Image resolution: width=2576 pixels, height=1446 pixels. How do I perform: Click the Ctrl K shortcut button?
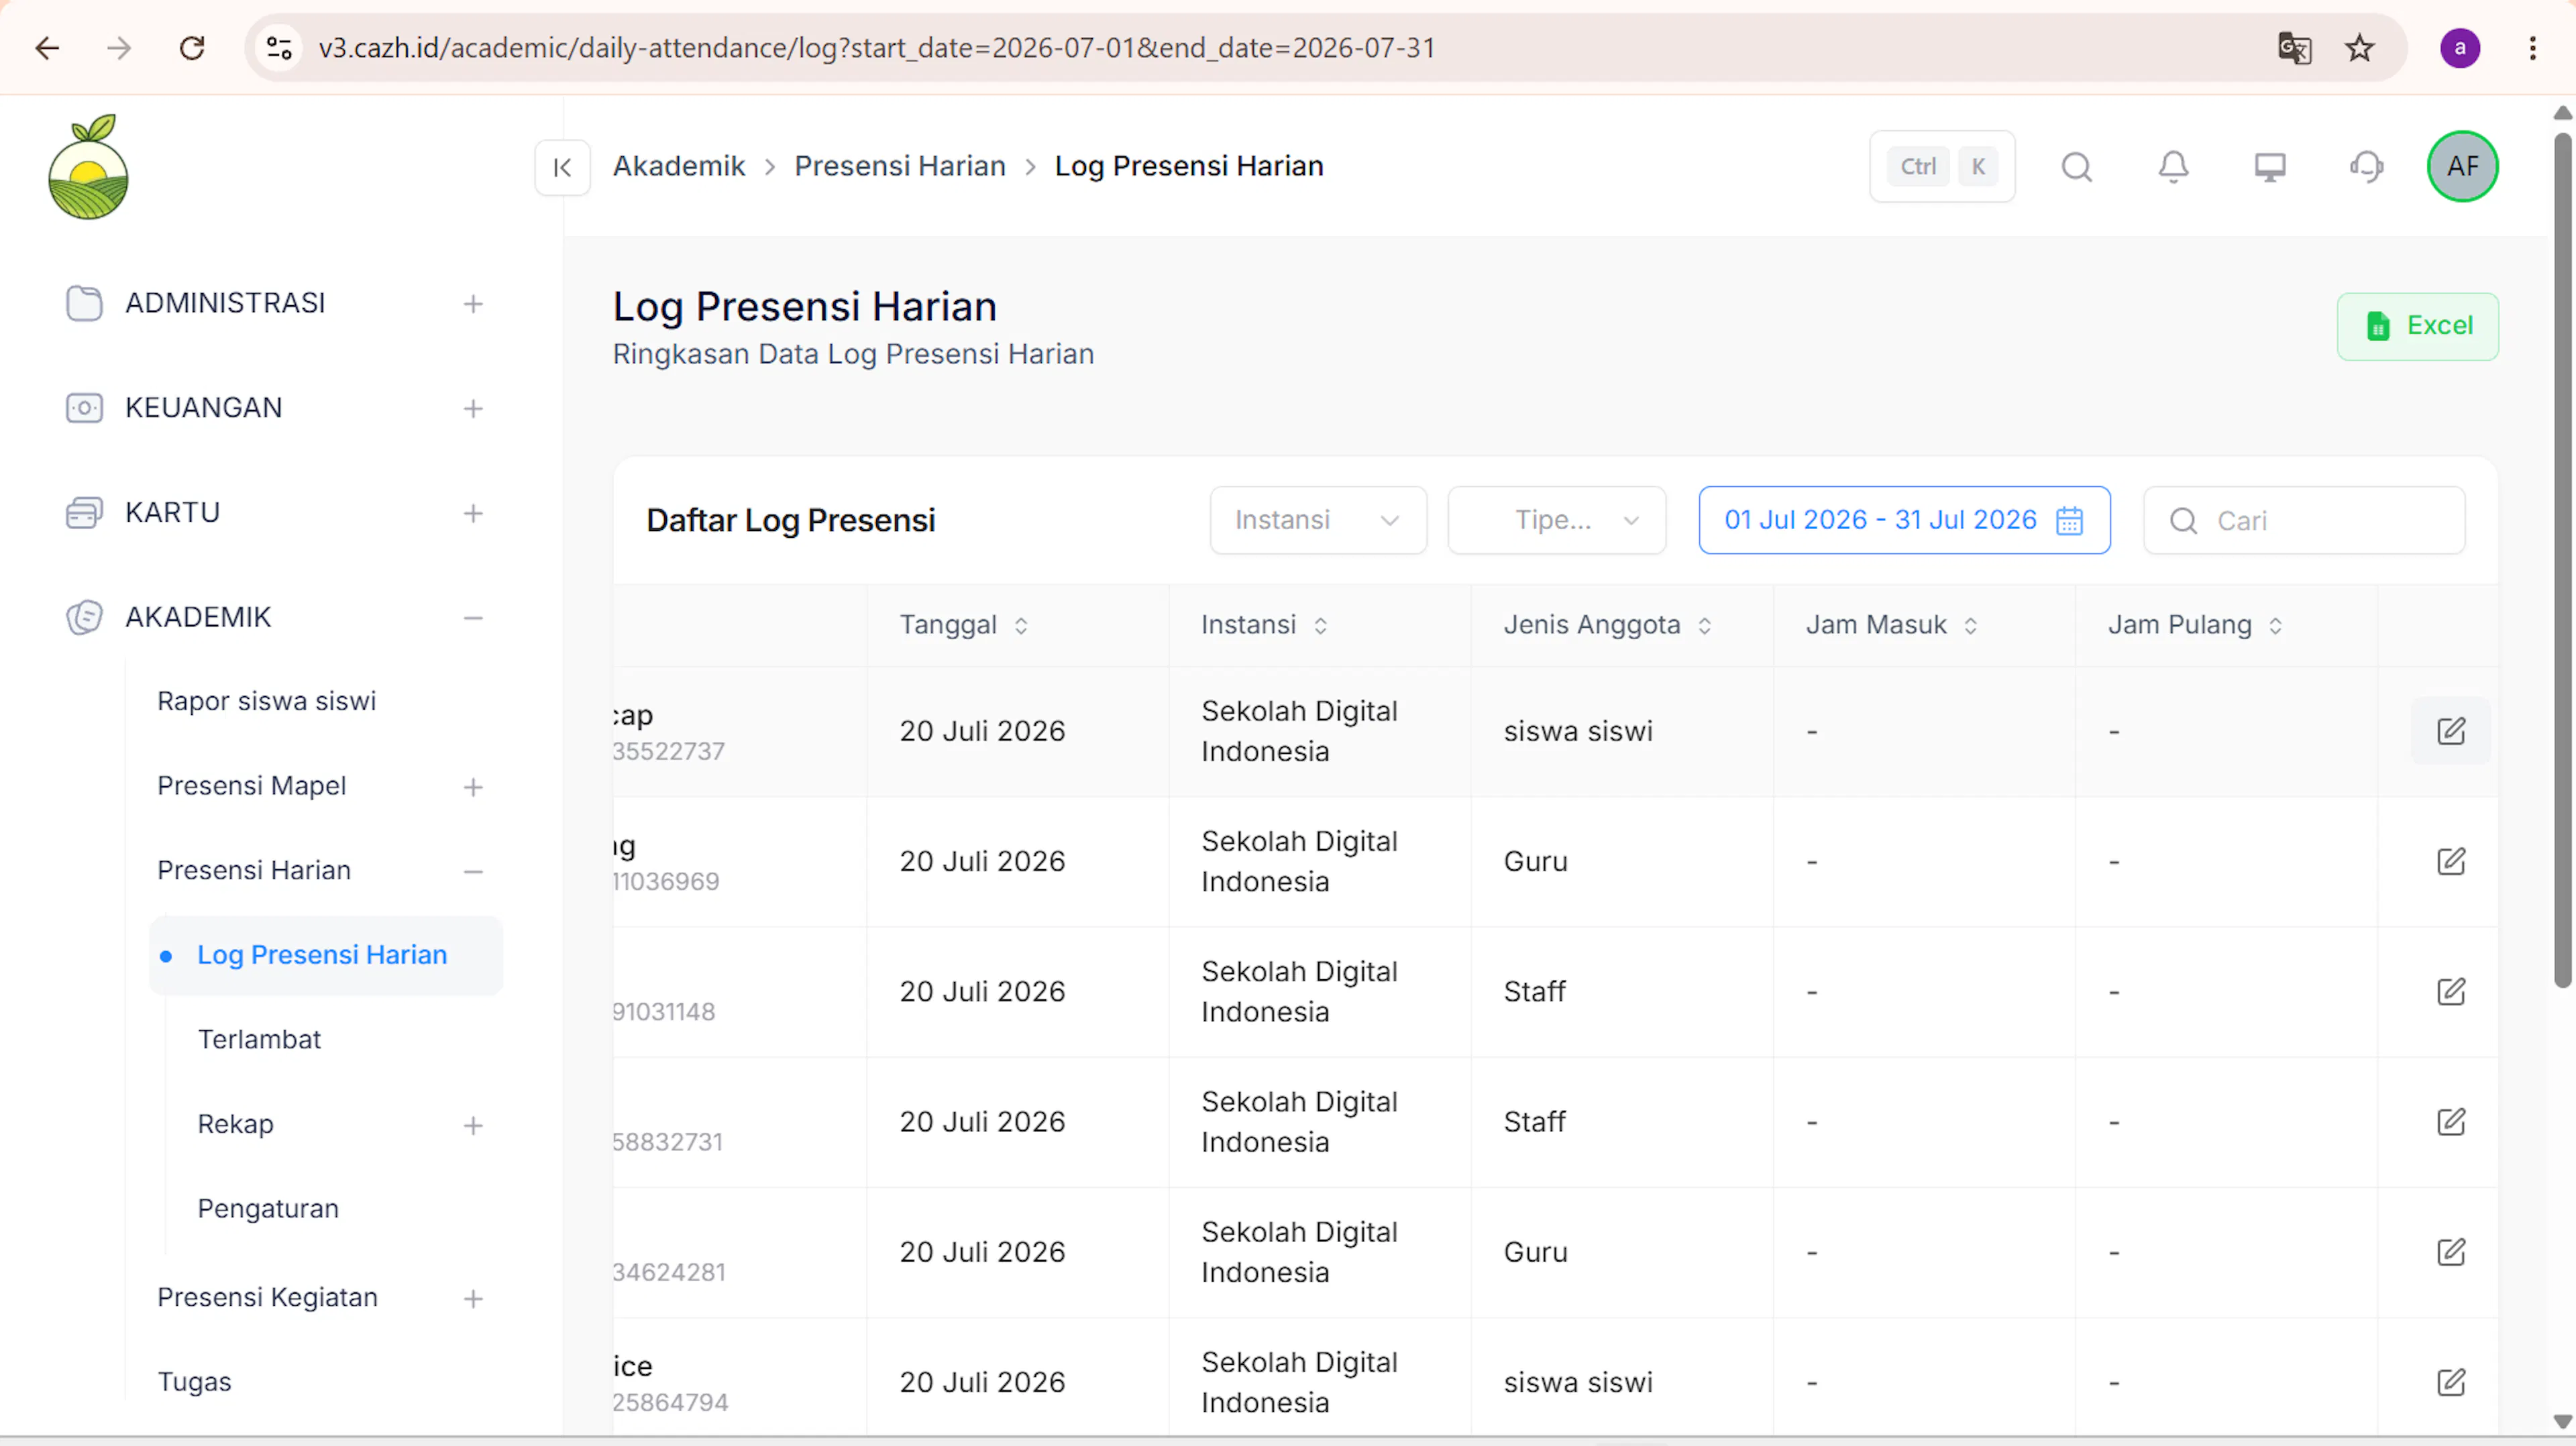click(1942, 167)
